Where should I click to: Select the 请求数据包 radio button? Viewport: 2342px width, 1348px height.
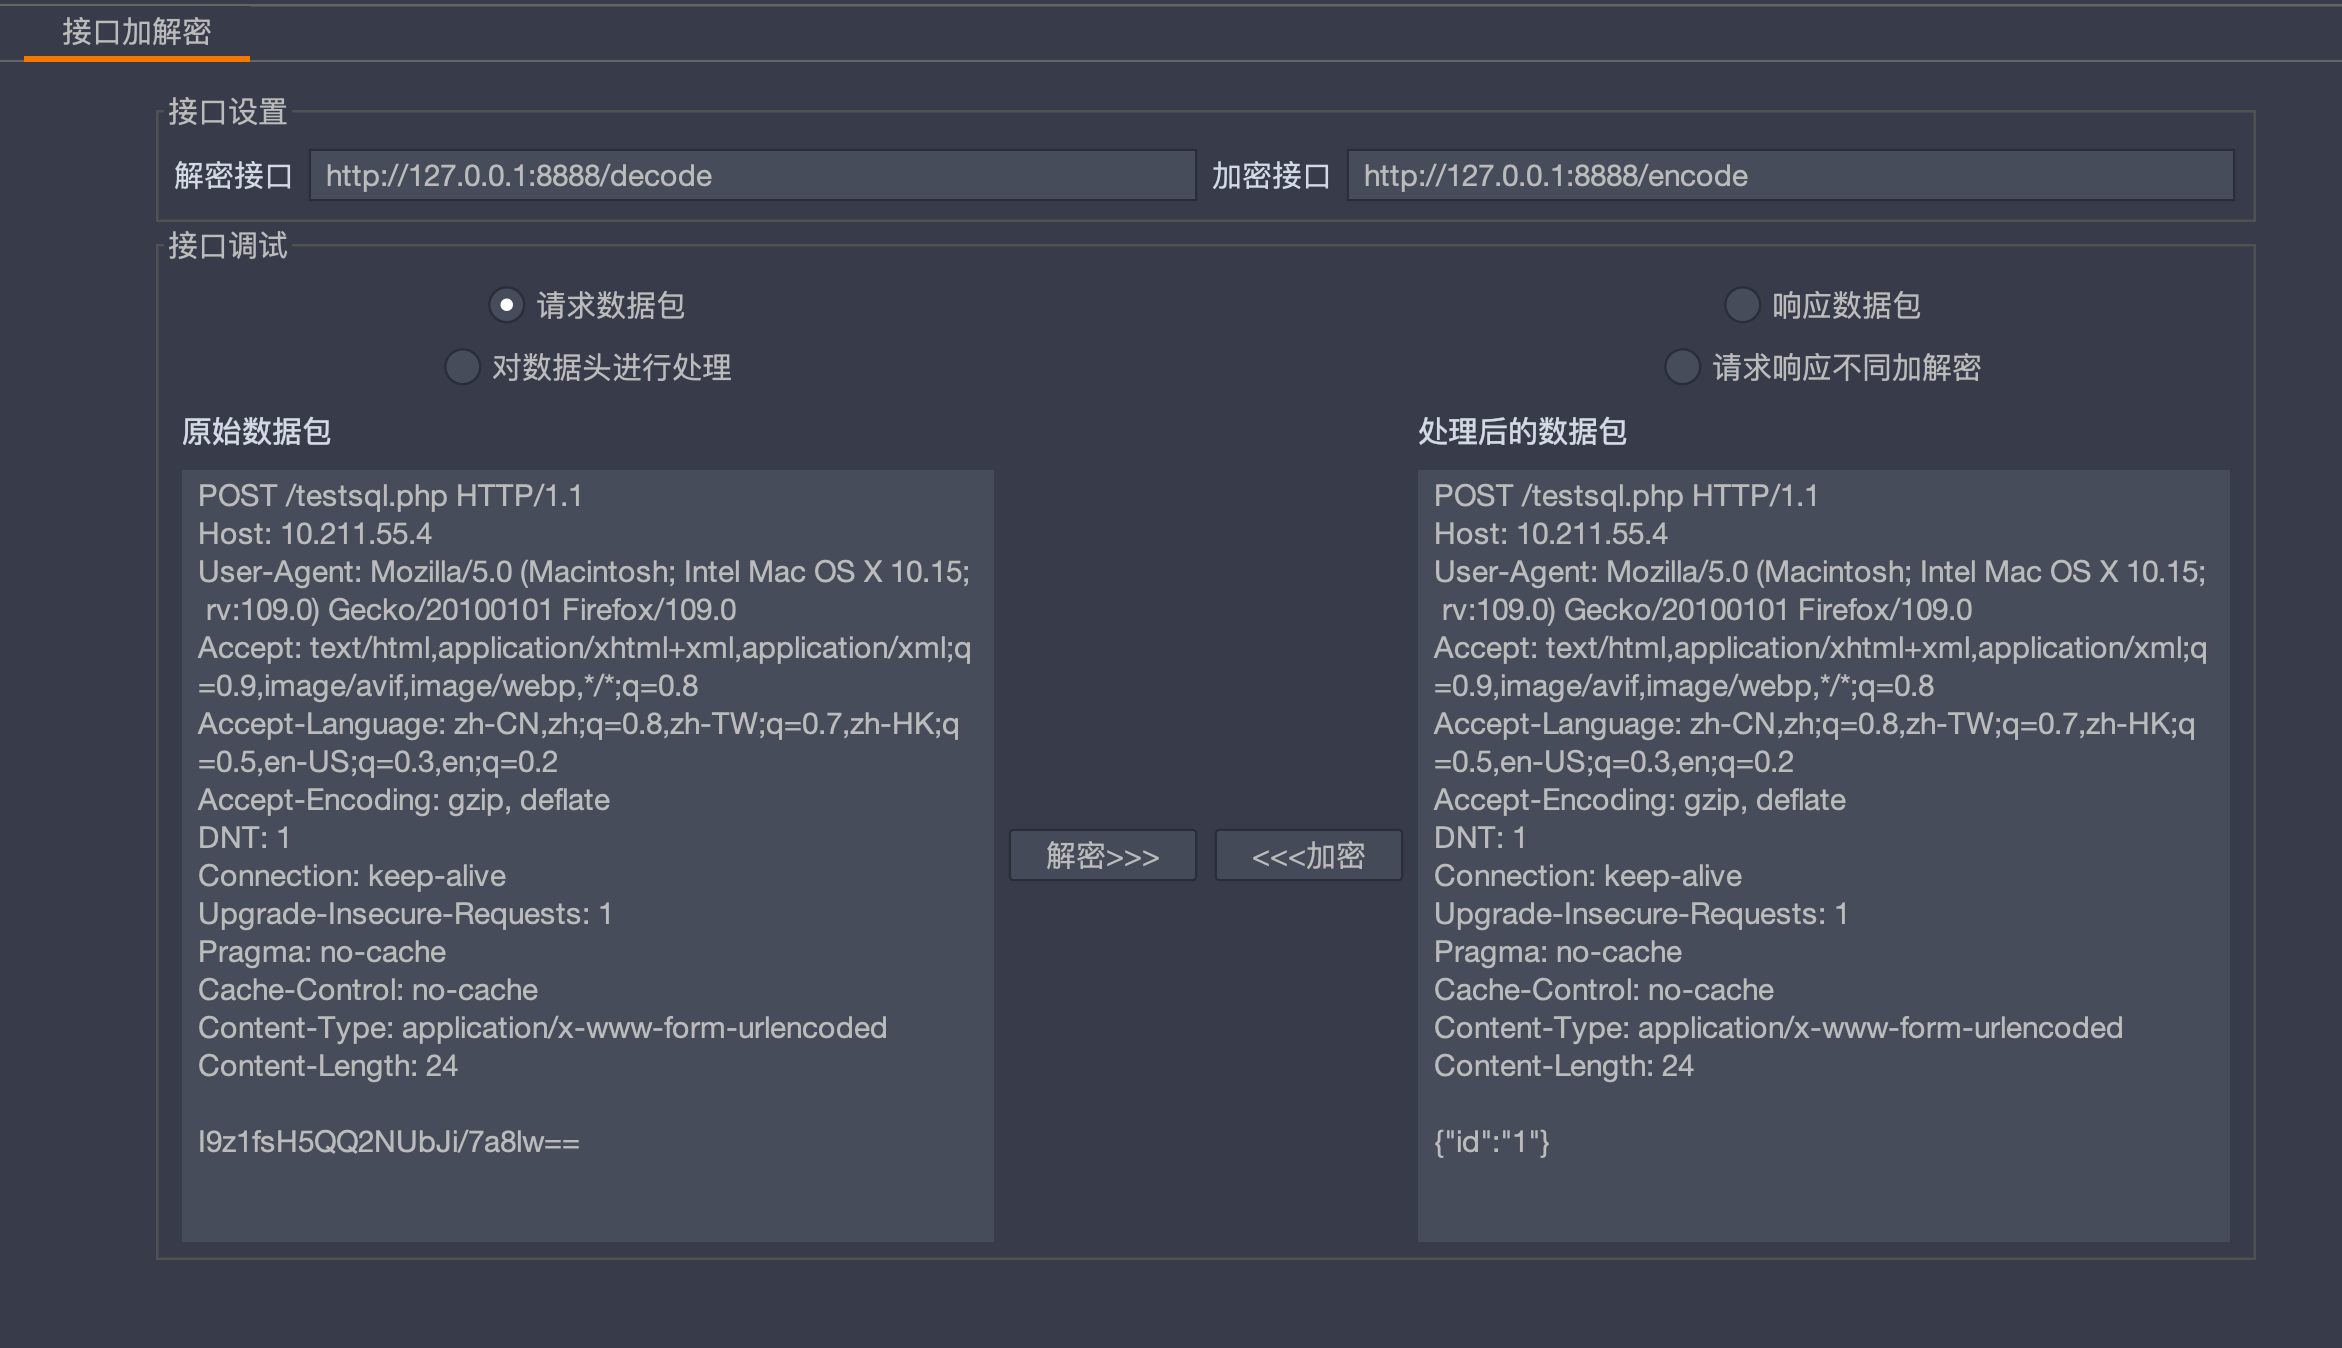[x=506, y=304]
